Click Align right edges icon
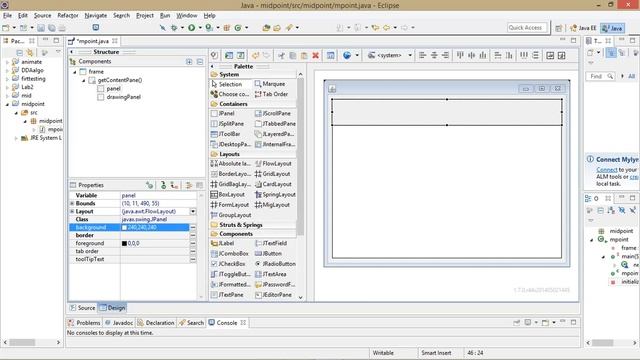This screenshot has height=360, width=640. coord(445,56)
